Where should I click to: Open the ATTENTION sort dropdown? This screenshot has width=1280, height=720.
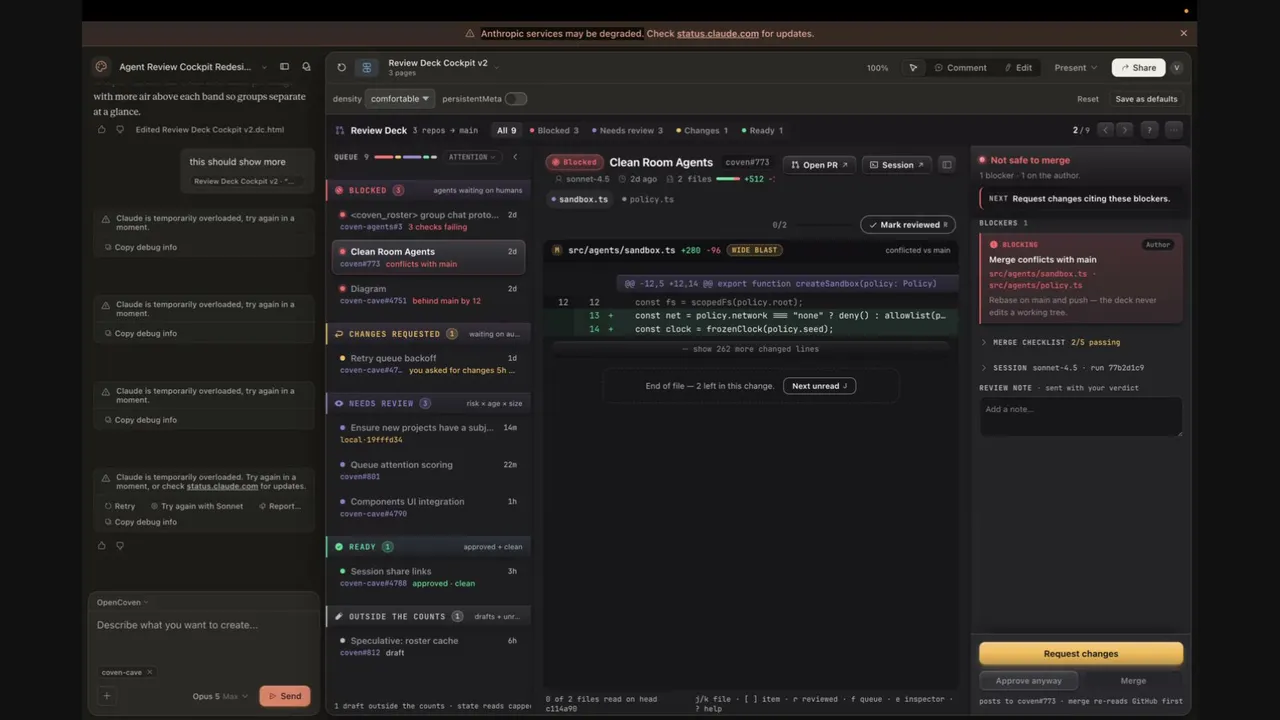point(473,157)
